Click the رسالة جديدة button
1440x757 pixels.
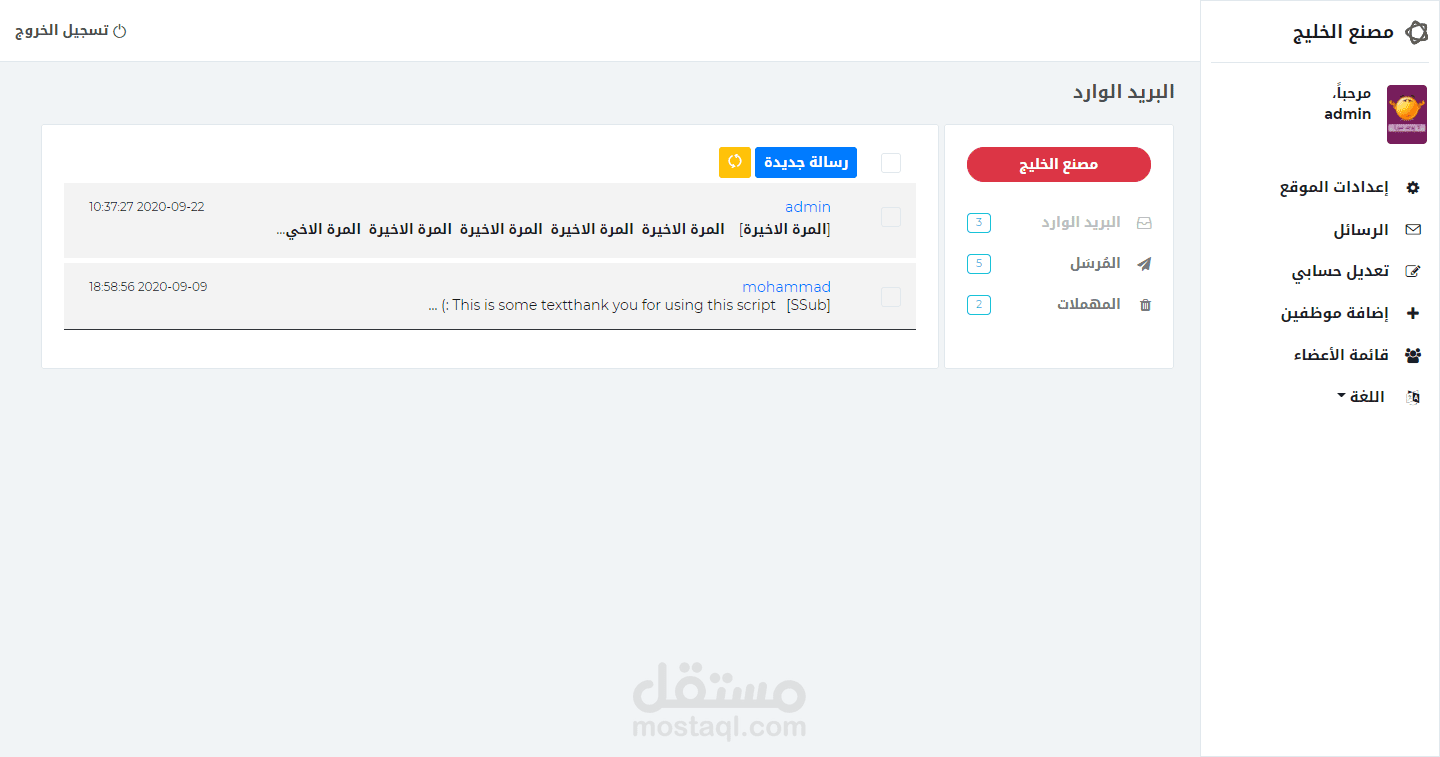[x=805, y=162]
